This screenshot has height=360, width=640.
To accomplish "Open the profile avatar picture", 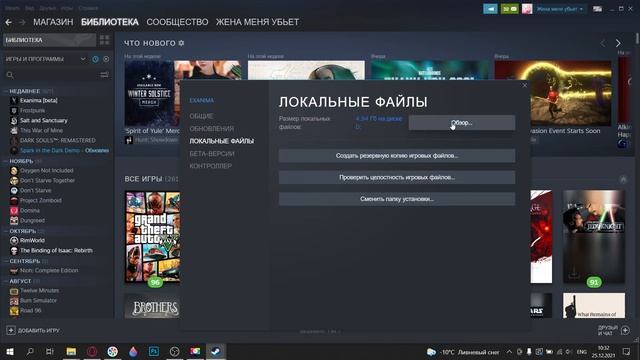I will (x=527, y=9).
